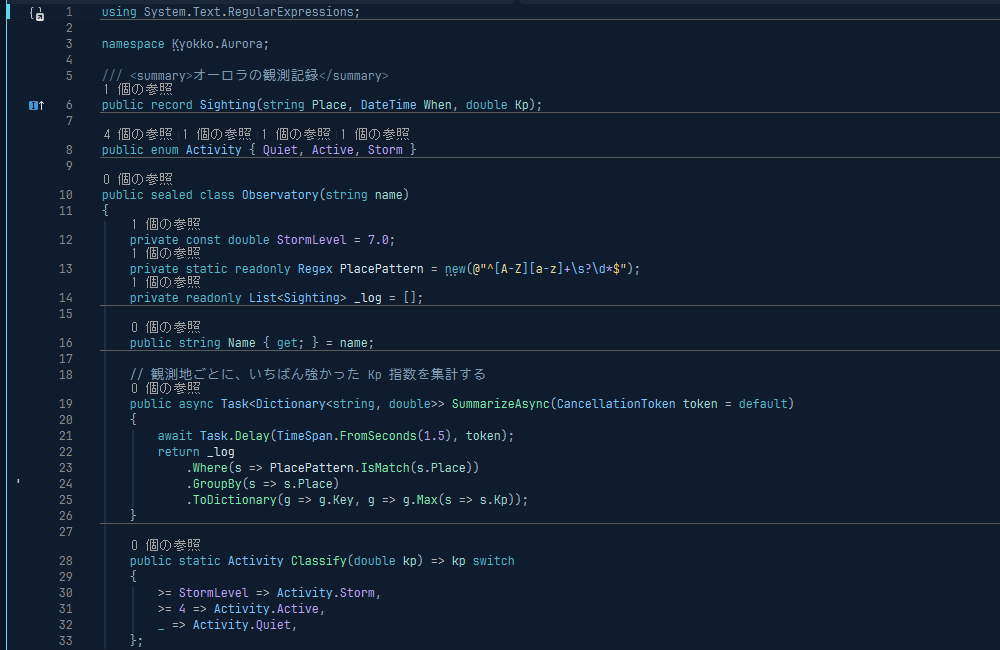Click the 'DateTime' type on line 6

(x=388, y=105)
